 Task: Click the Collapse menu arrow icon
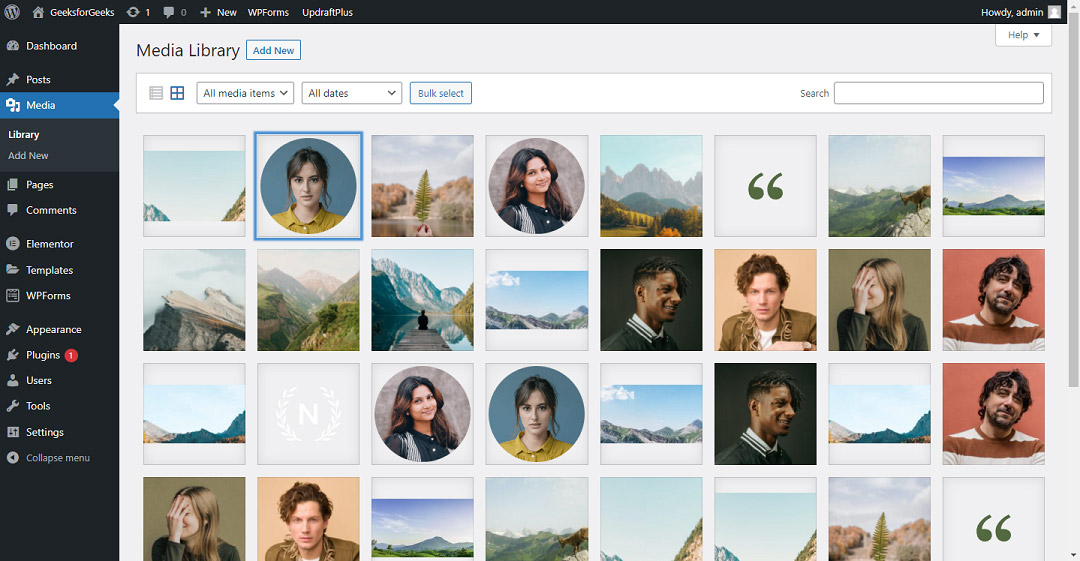12,457
